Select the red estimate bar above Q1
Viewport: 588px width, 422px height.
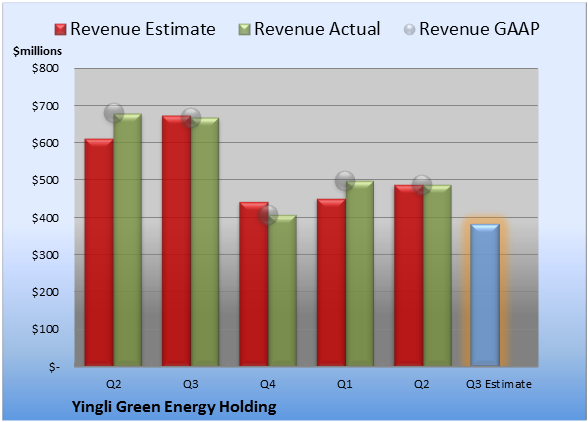(332, 282)
